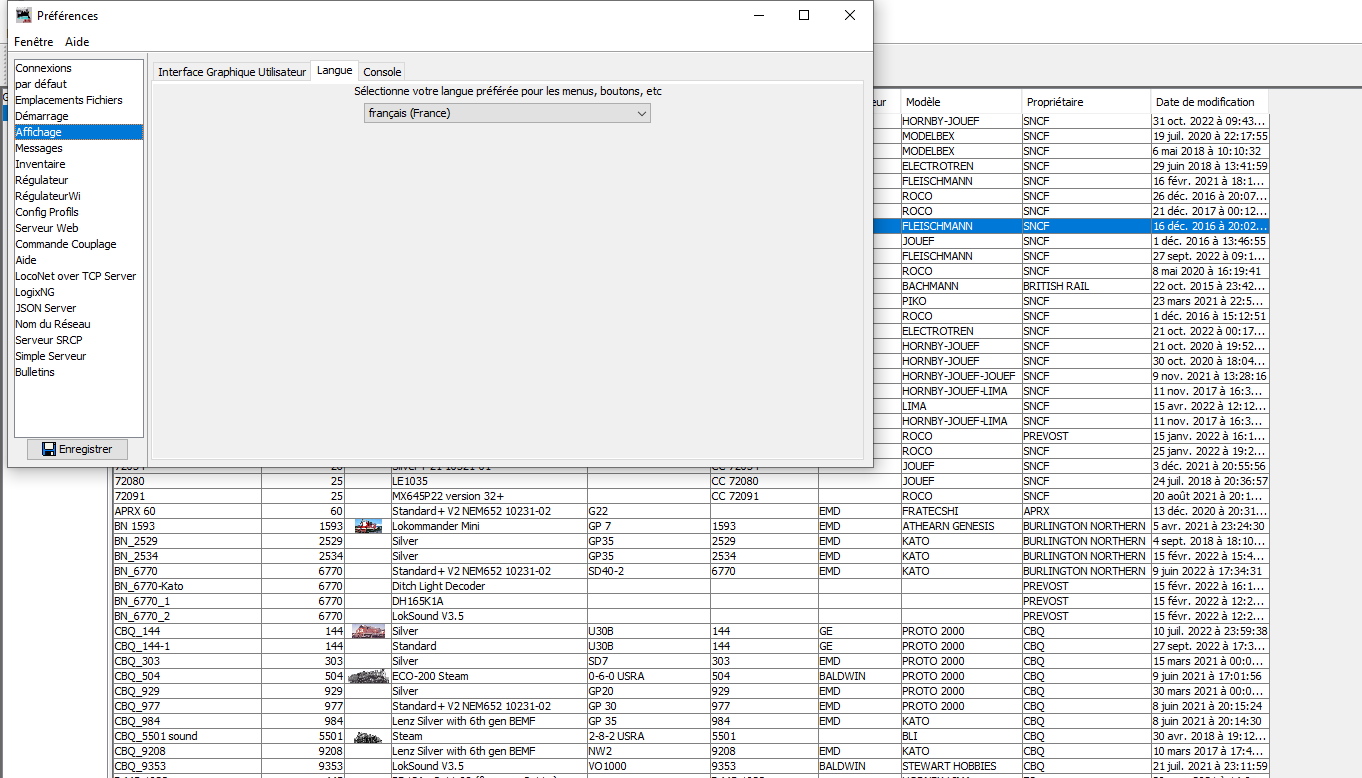
Task: Open the Commande Couplage category
Action: (78, 244)
